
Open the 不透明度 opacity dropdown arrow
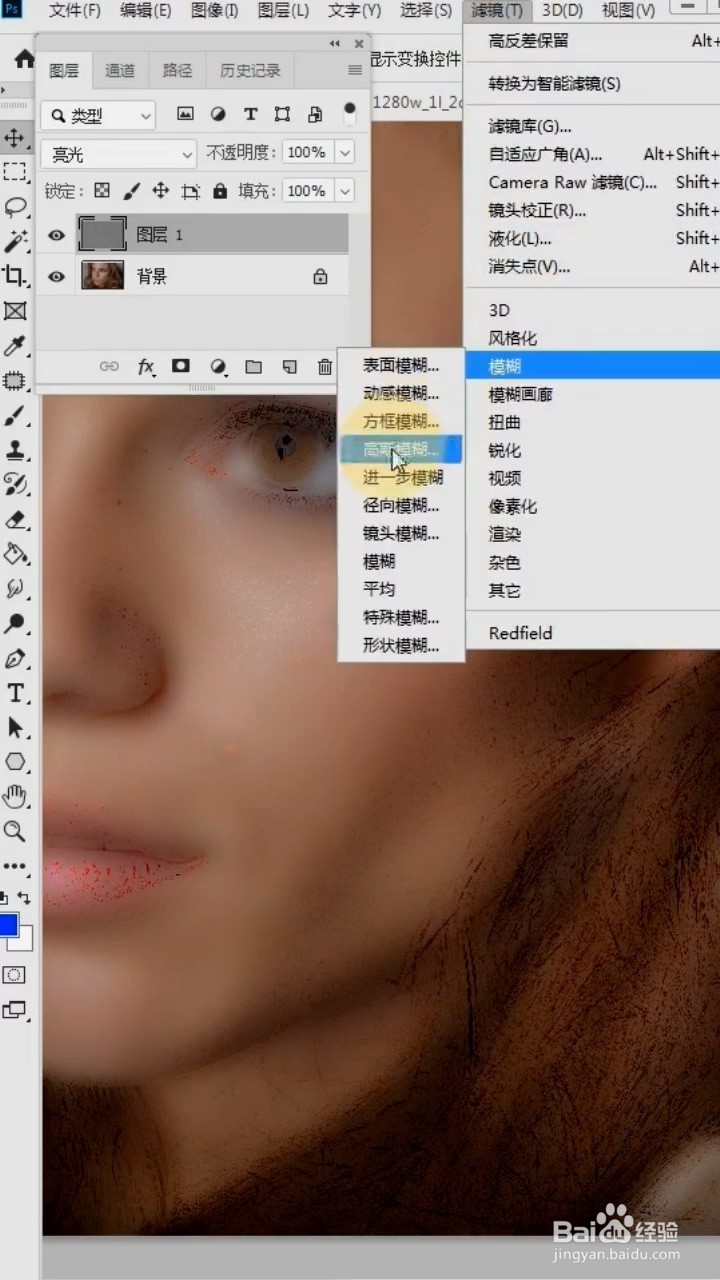click(345, 153)
